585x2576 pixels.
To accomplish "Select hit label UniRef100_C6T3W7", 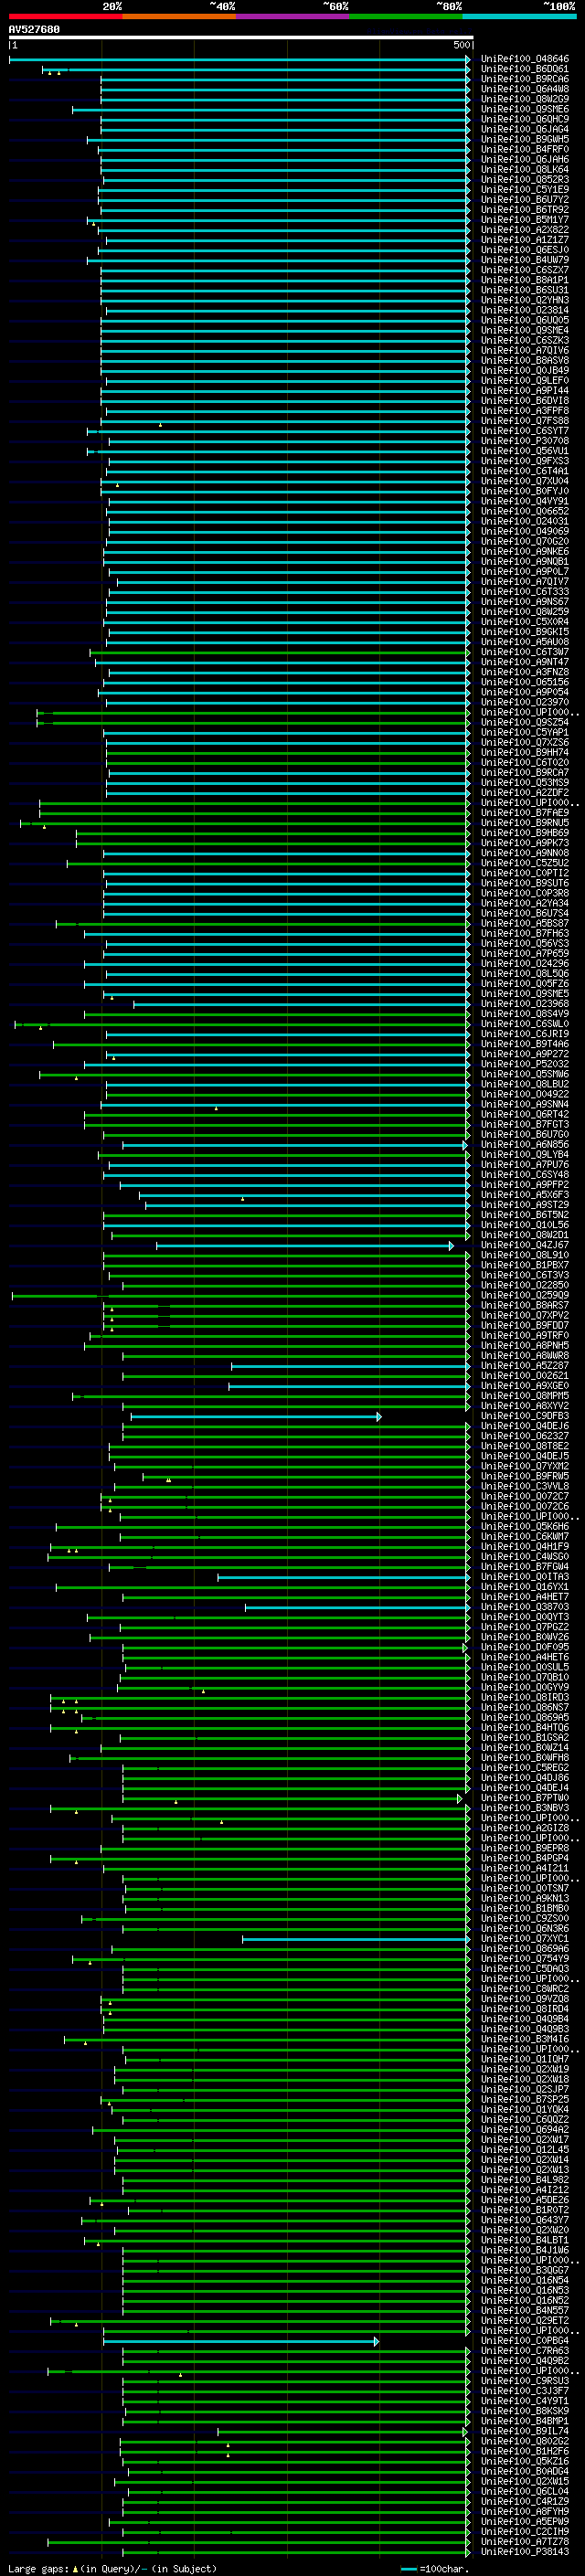I will (x=525, y=652).
